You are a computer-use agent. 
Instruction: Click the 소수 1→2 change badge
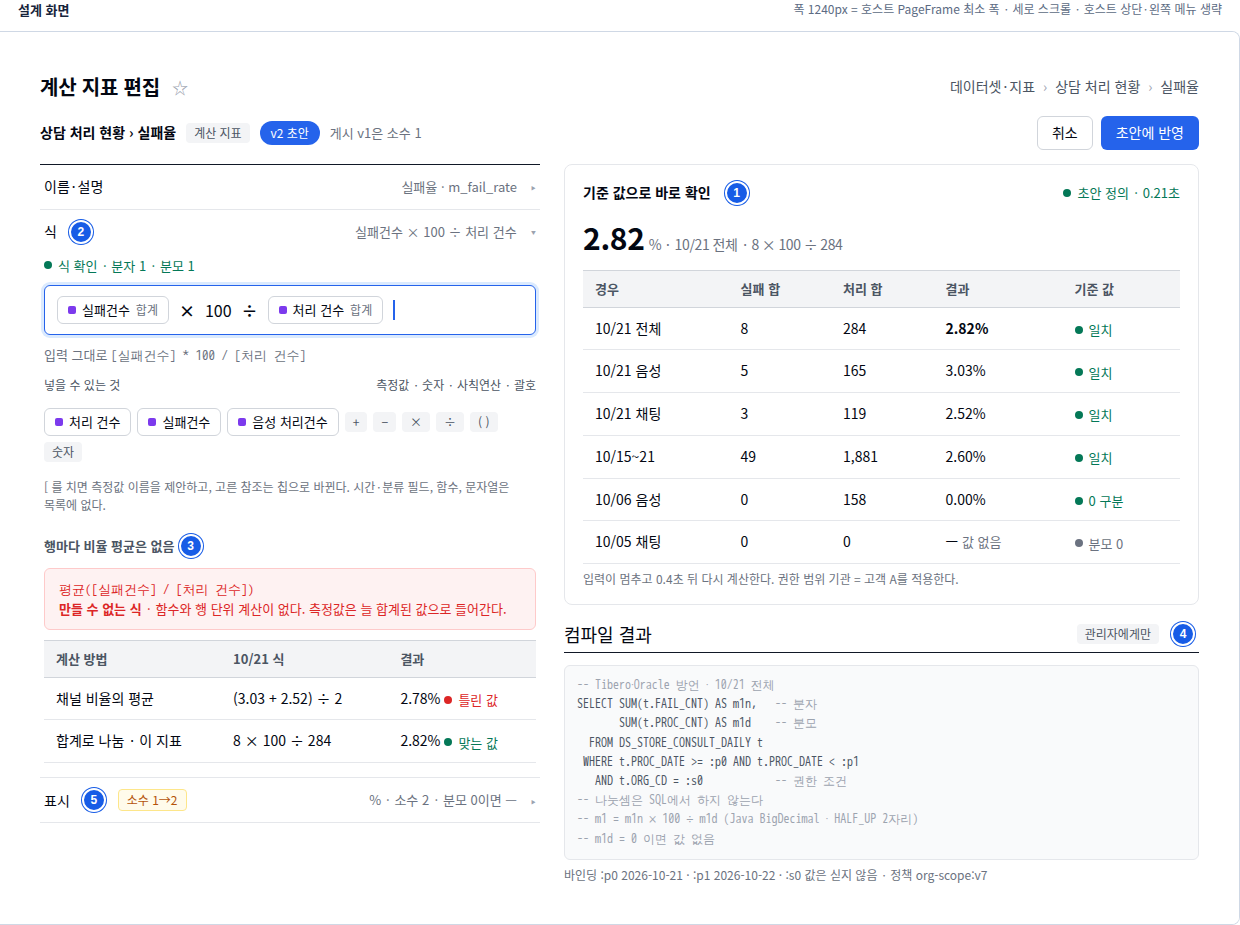(x=152, y=800)
